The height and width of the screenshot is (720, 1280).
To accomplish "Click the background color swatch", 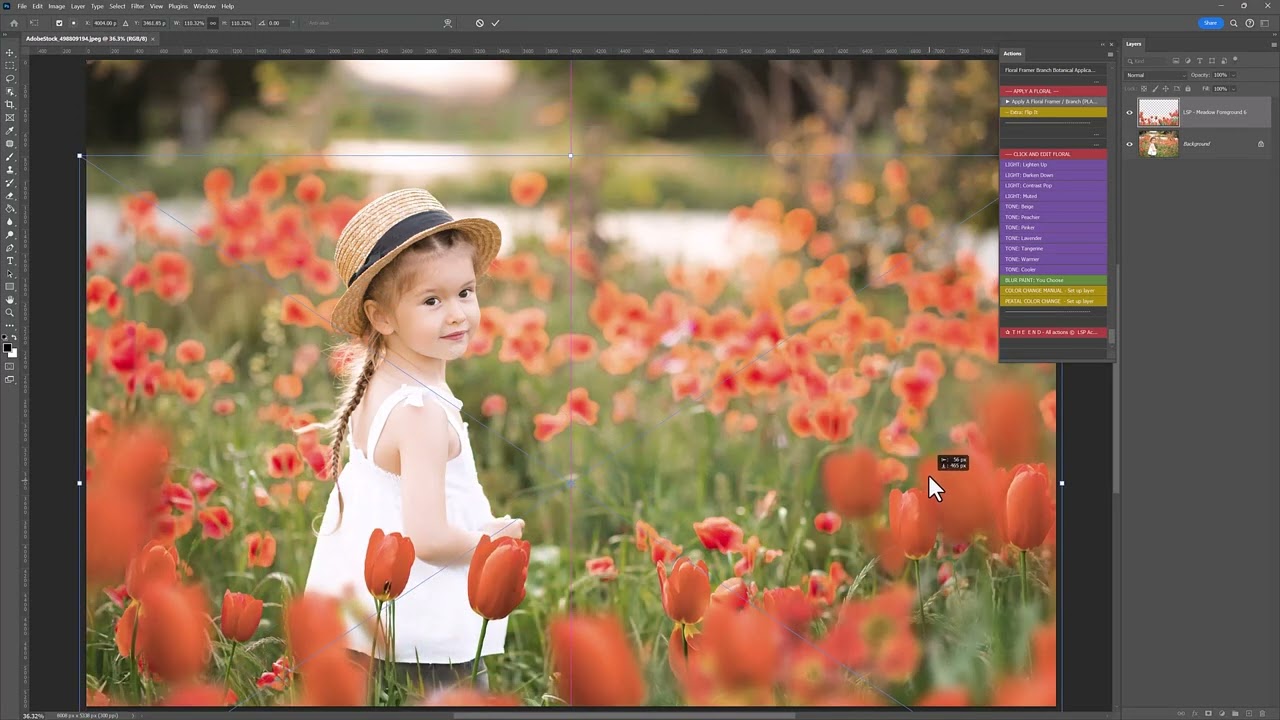I will tap(13, 354).
